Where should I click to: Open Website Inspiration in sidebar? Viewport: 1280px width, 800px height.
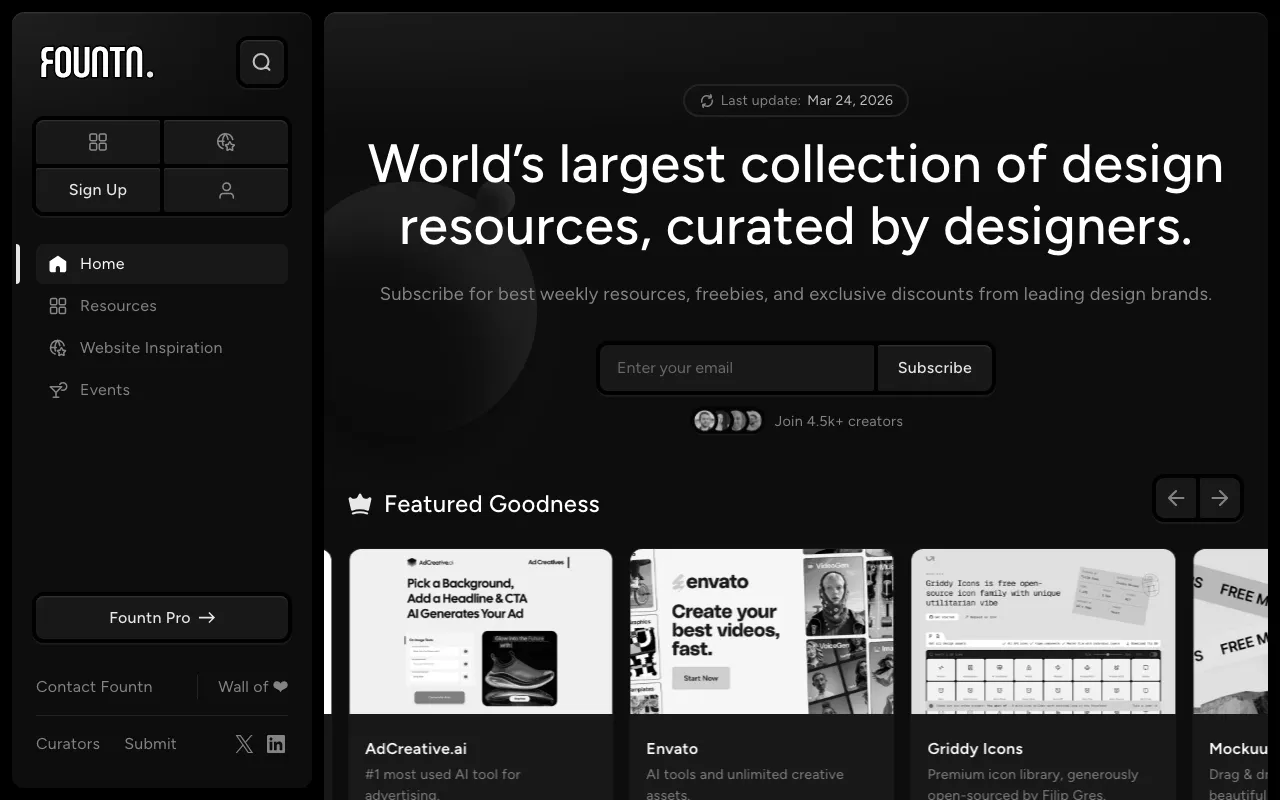click(162, 348)
